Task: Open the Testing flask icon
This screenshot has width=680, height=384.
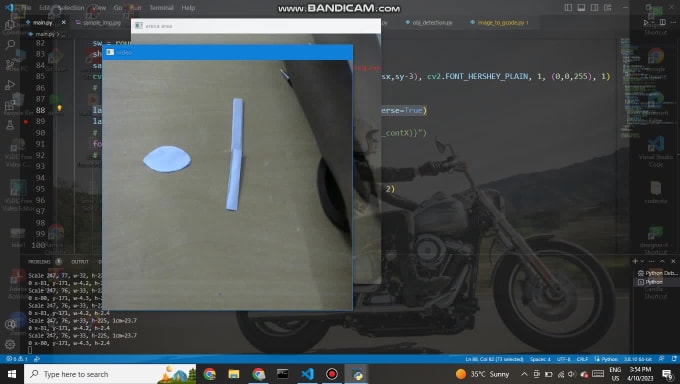Action: click(10, 125)
